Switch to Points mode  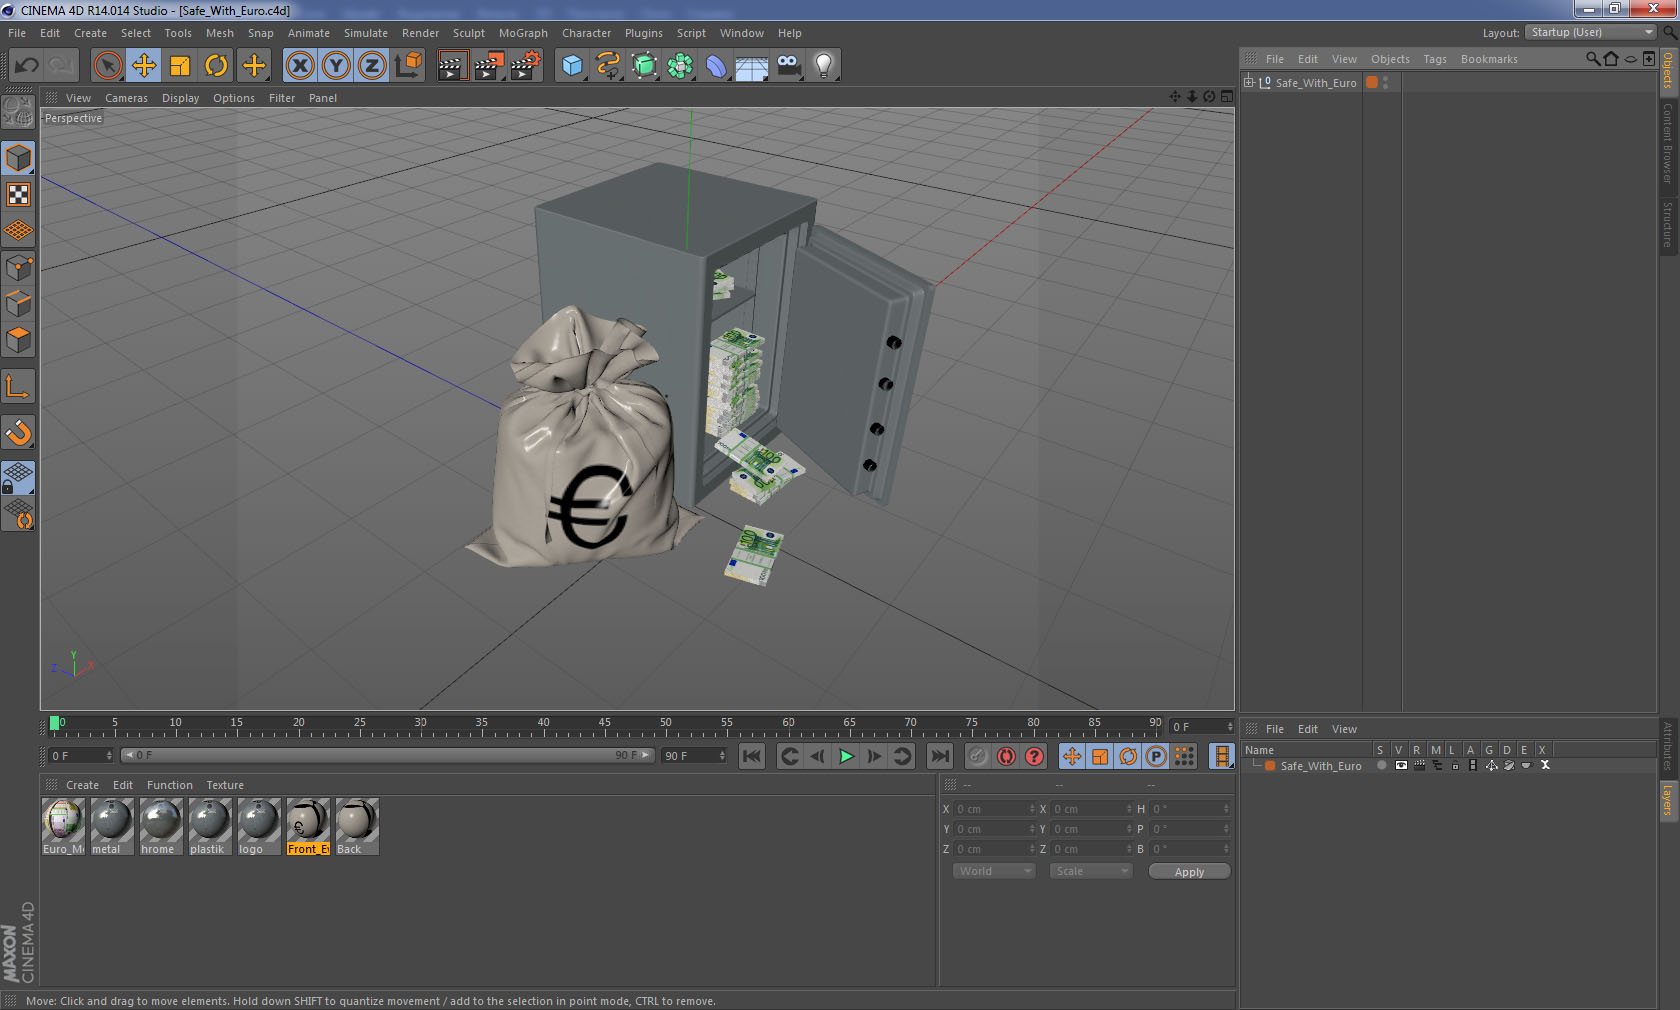click(18, 267)
